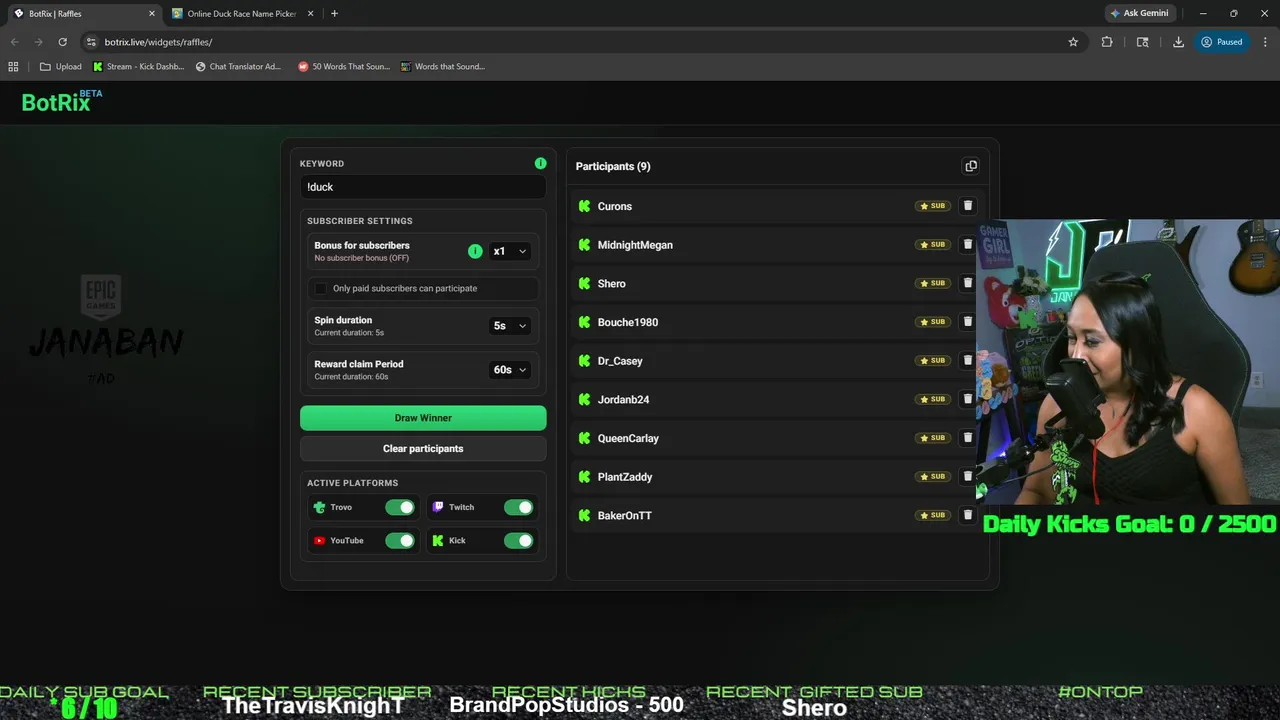Open spin duration 5s dropdown
This screenshot has width=1280, height=720.
pos(509,325)
